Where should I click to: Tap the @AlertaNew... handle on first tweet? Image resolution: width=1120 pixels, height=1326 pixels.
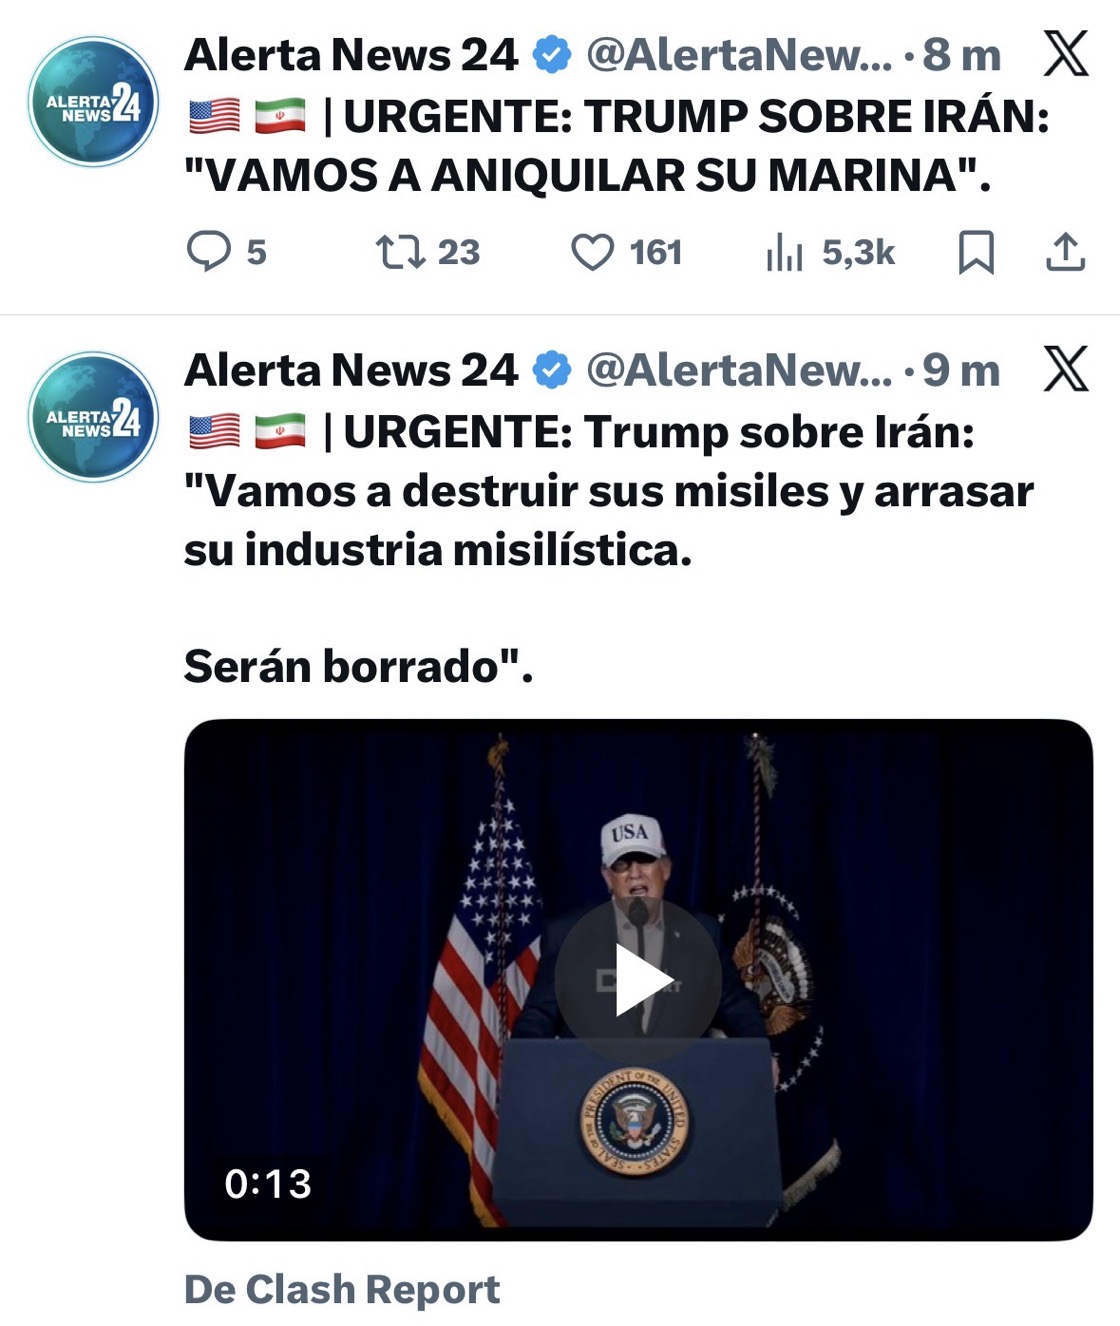tap(739, 55)
